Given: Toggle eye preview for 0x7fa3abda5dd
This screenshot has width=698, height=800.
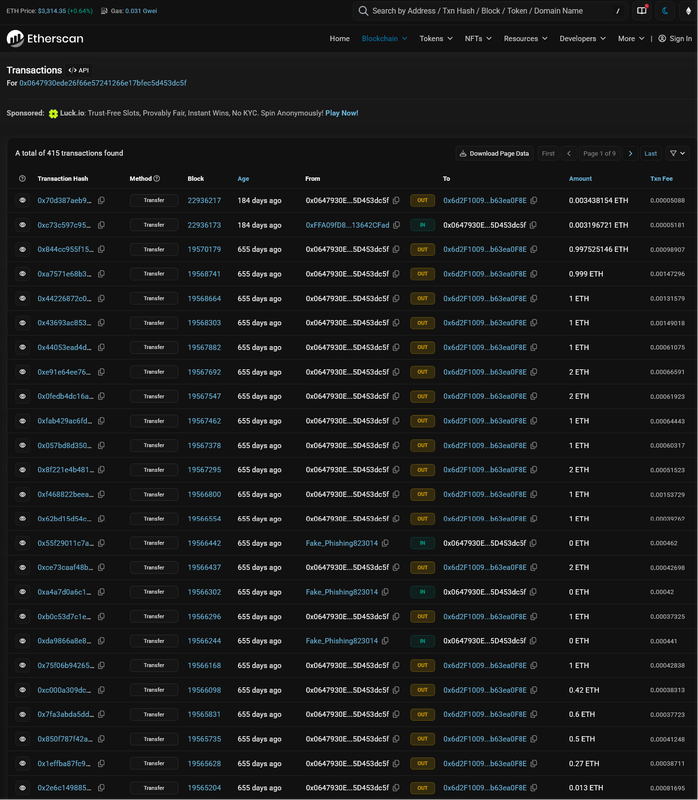Looking at the screenshot, I should click(x=22, y=714).
